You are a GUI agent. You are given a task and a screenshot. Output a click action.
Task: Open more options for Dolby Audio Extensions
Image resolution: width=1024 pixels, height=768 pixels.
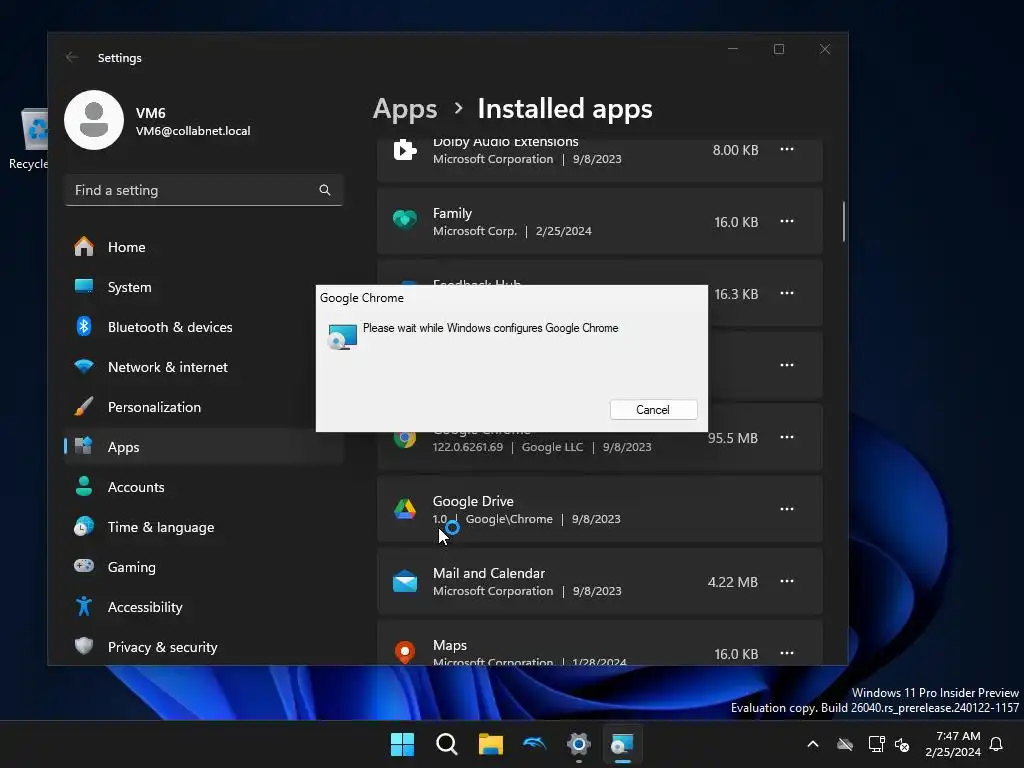click(787, 150)
